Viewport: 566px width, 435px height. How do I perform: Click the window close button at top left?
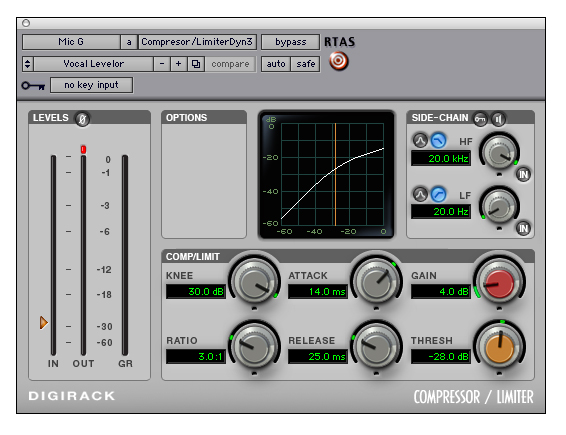pyautogui.click(x=26, y=23)
